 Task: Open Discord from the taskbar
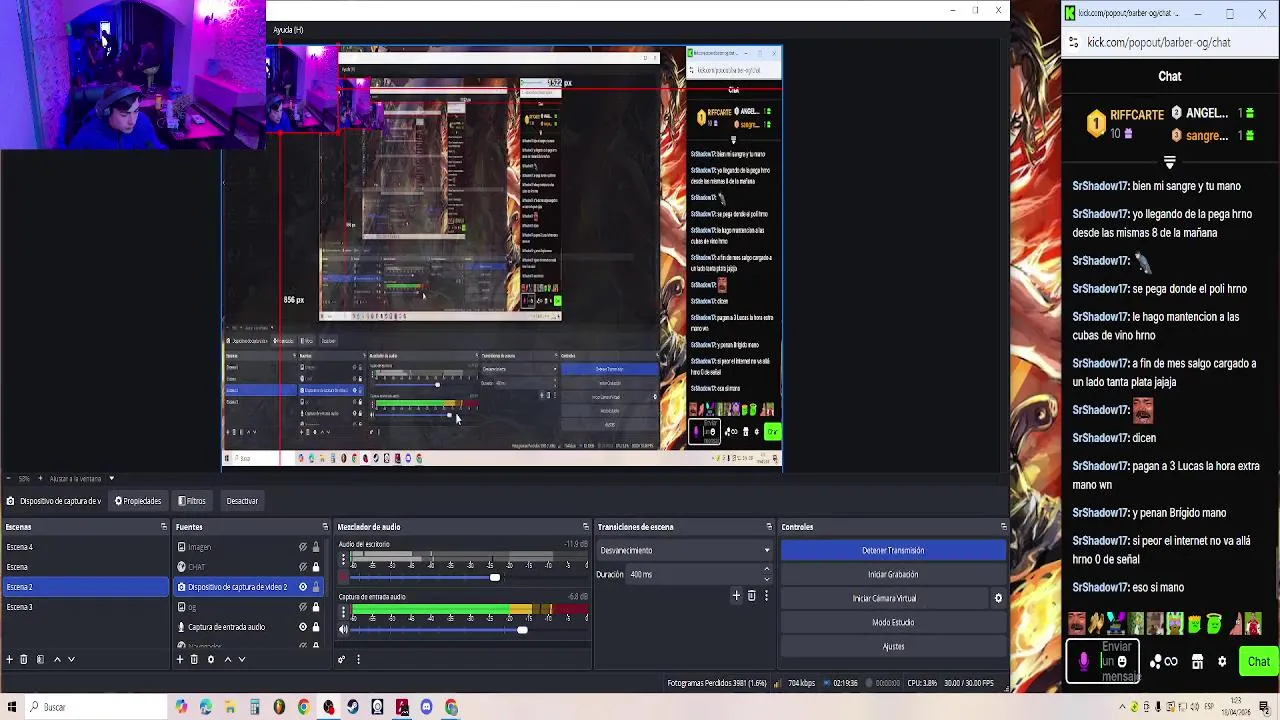pyautogui.click(x=427, y=707)
